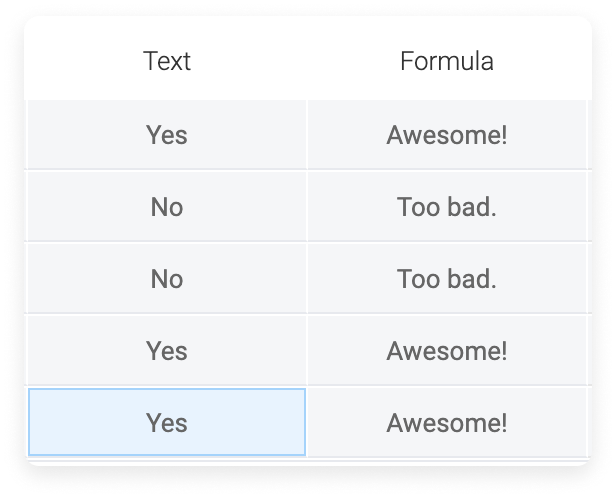Click the separator between first and second rows

[308, 170]
